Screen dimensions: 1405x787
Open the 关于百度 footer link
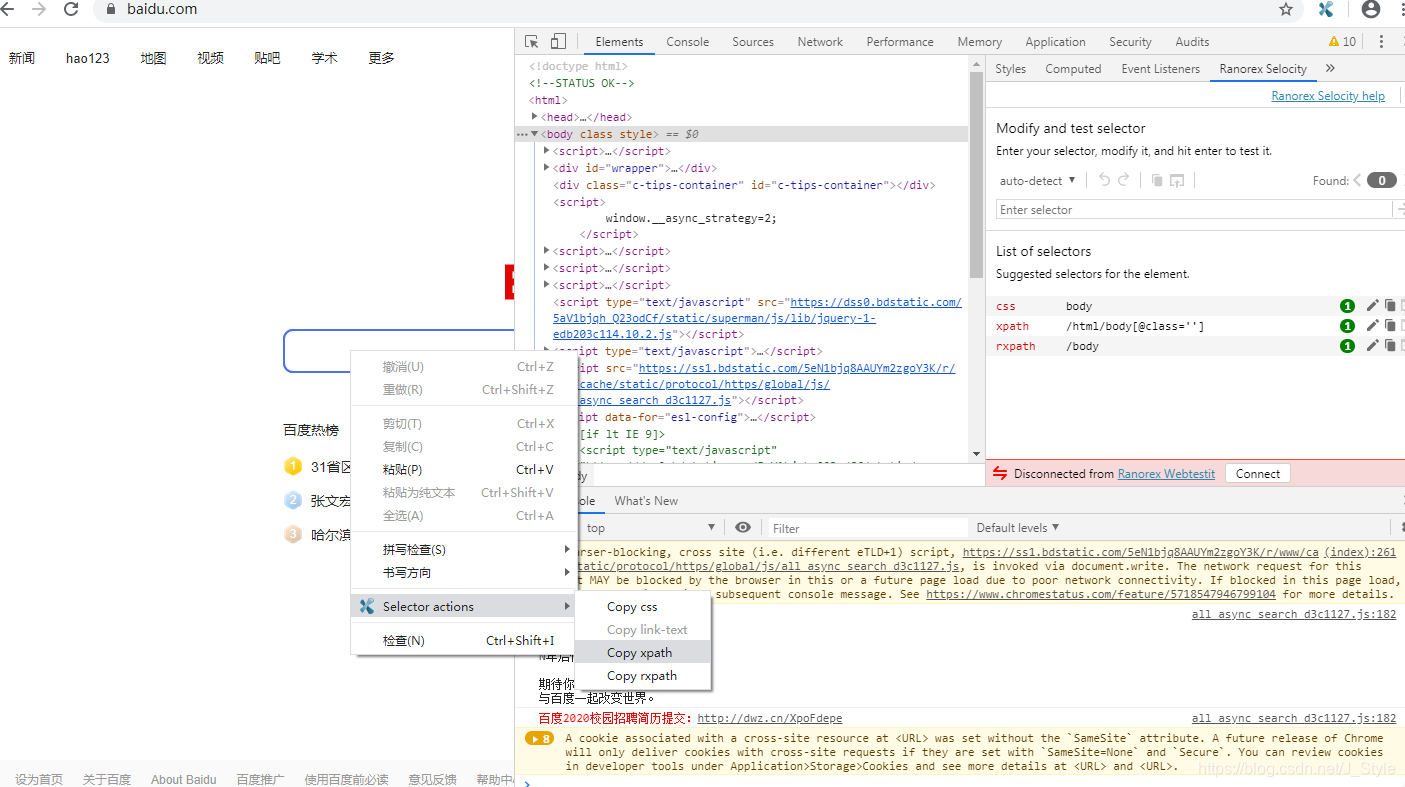[107, 780]
